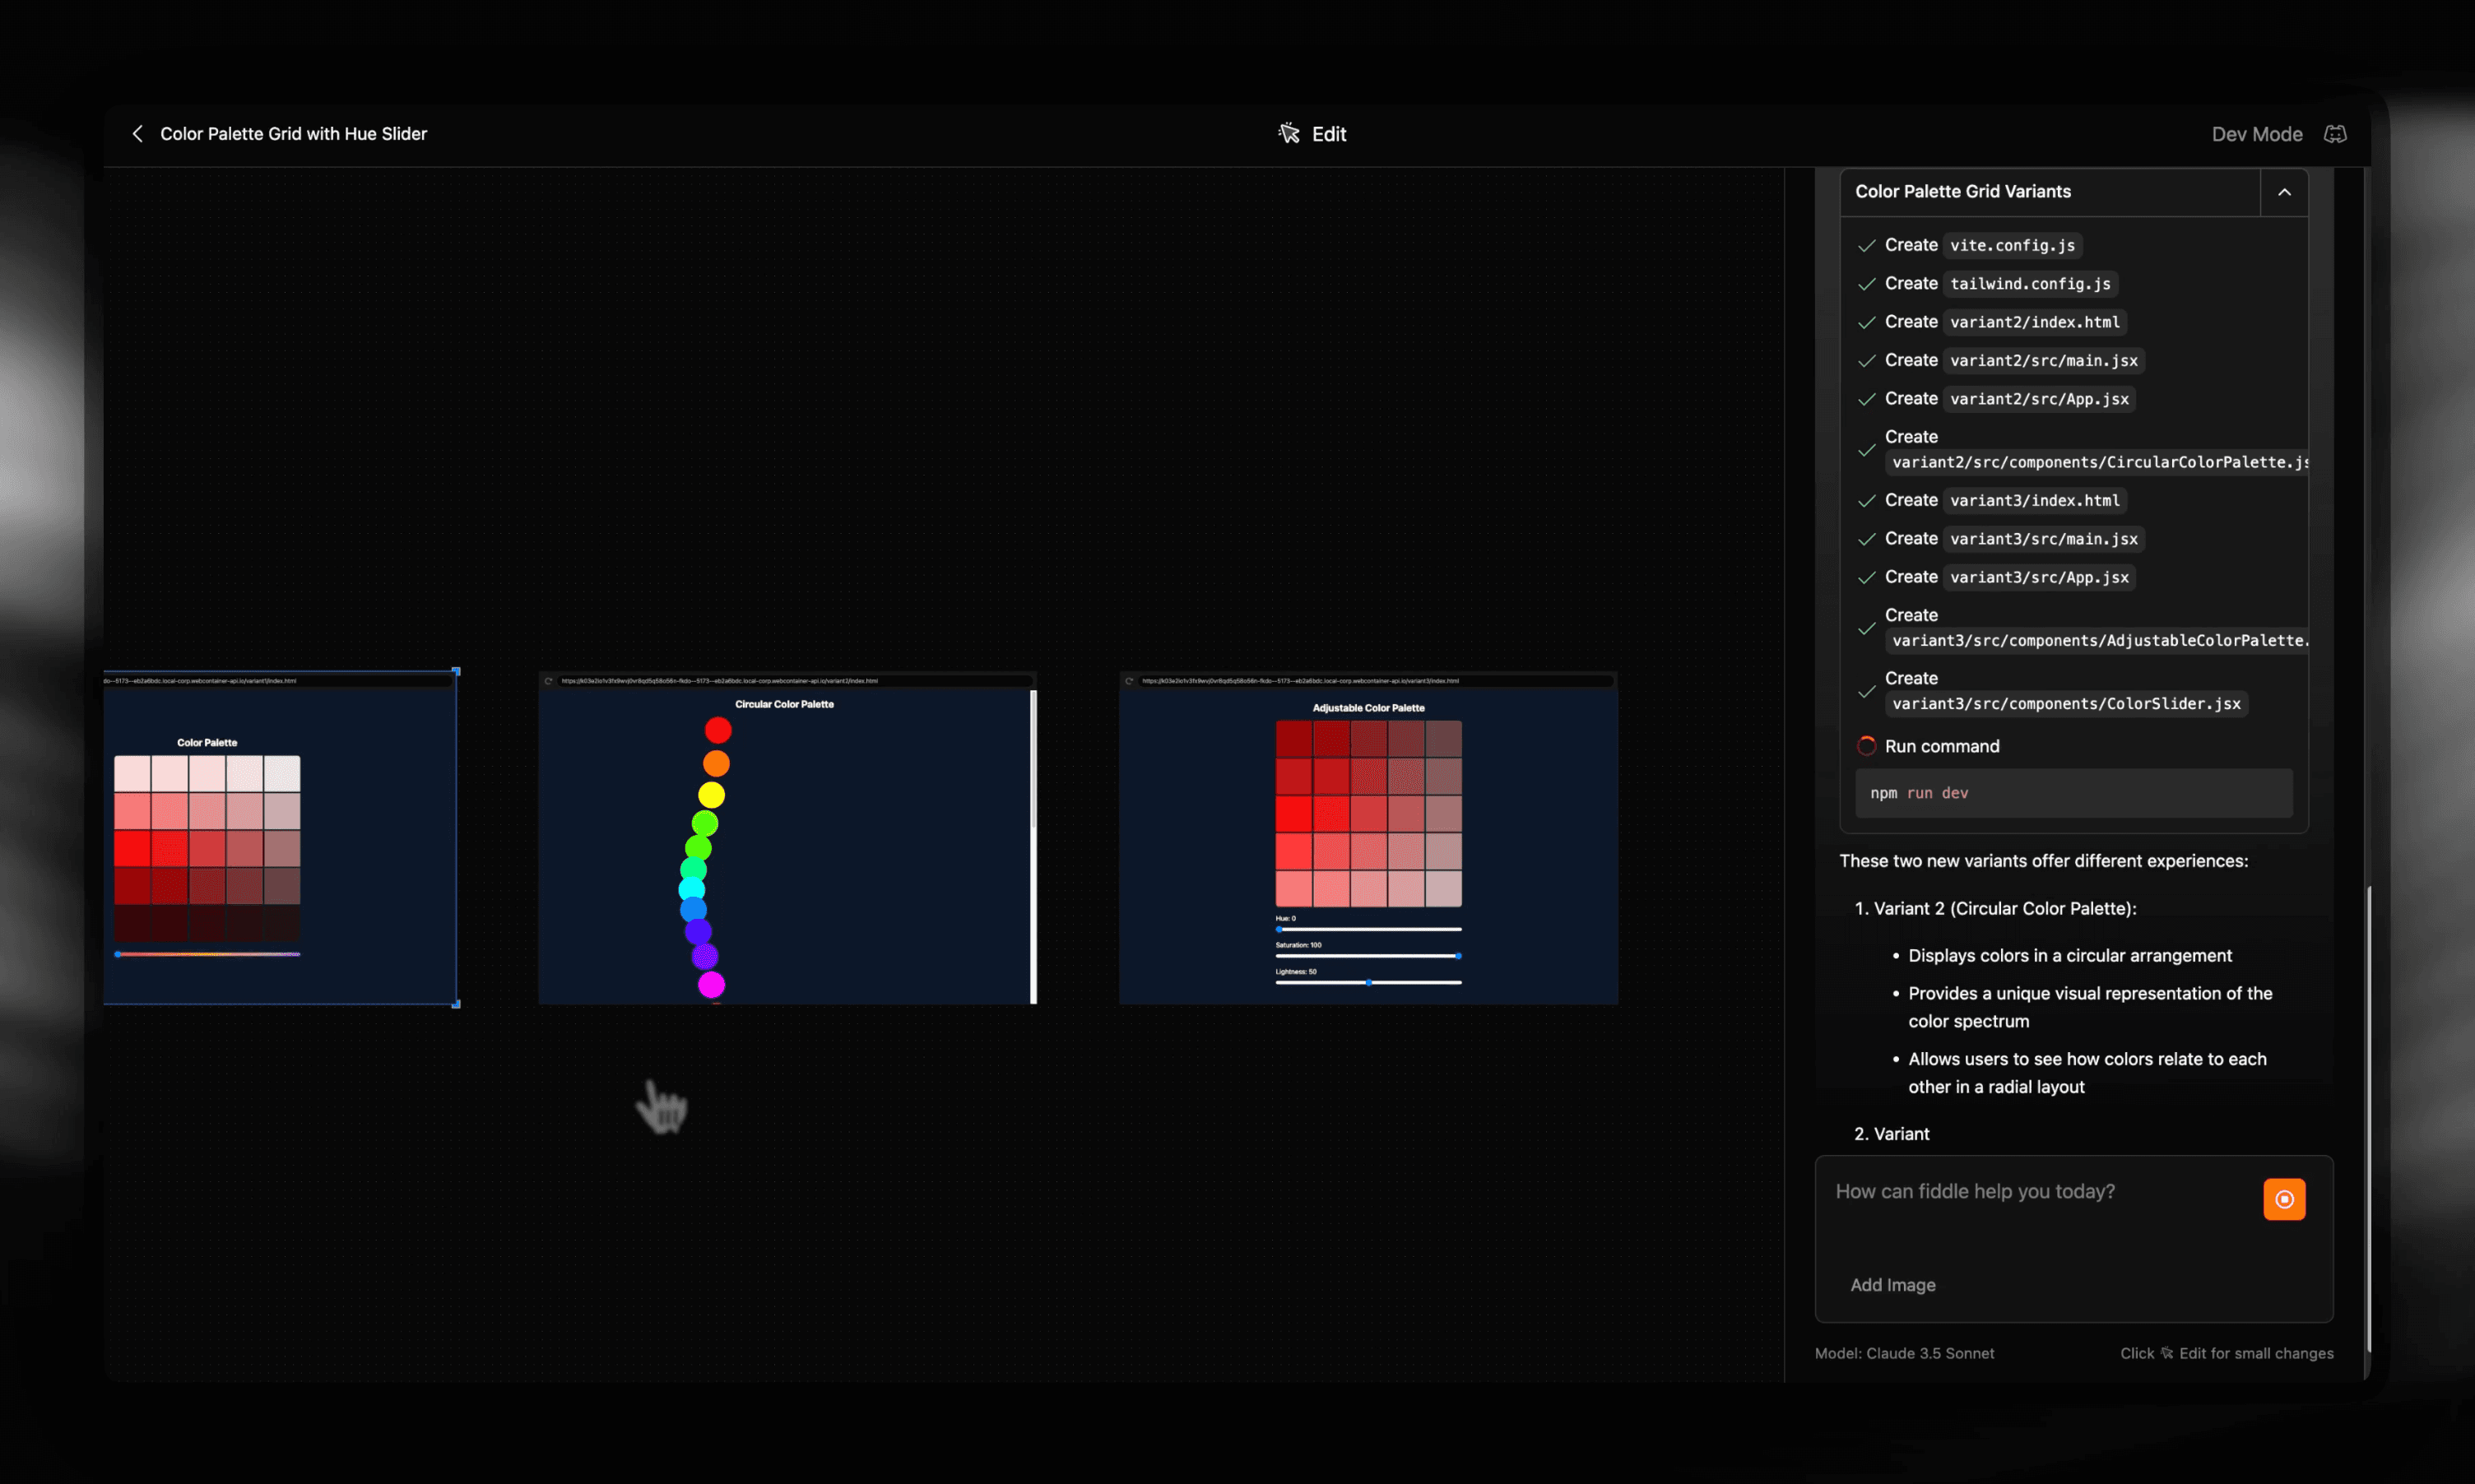Click the AdjustableColorPalette component file chip
The width and height of the screenshot is (2475, 1484).
coord(2097,640)
